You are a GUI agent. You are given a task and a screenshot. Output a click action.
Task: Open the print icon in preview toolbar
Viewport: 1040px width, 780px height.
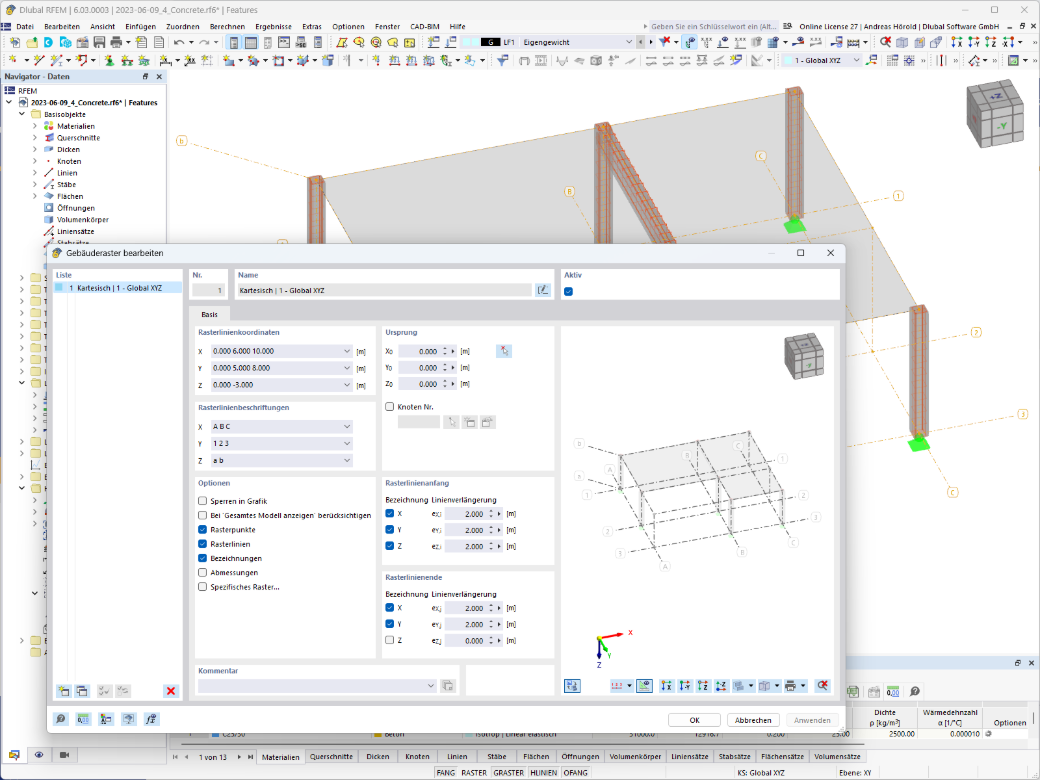[x=790, y=686]
